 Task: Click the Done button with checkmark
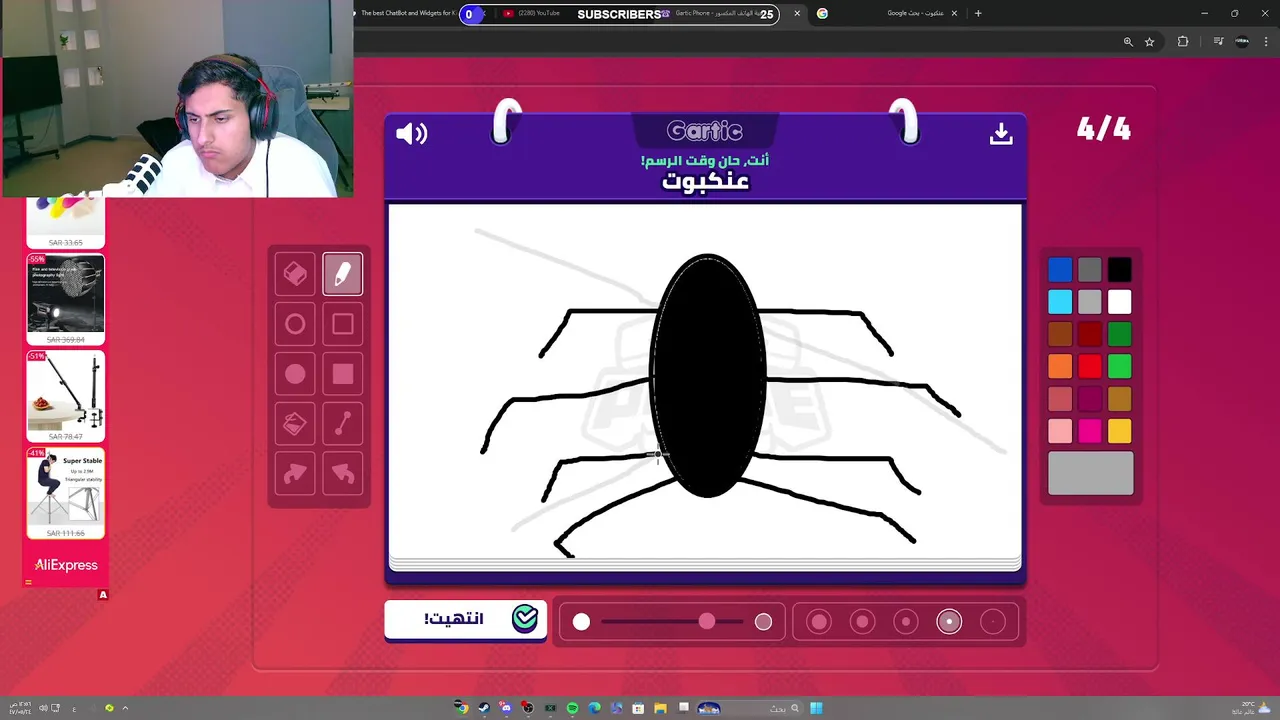pos(466,620)
